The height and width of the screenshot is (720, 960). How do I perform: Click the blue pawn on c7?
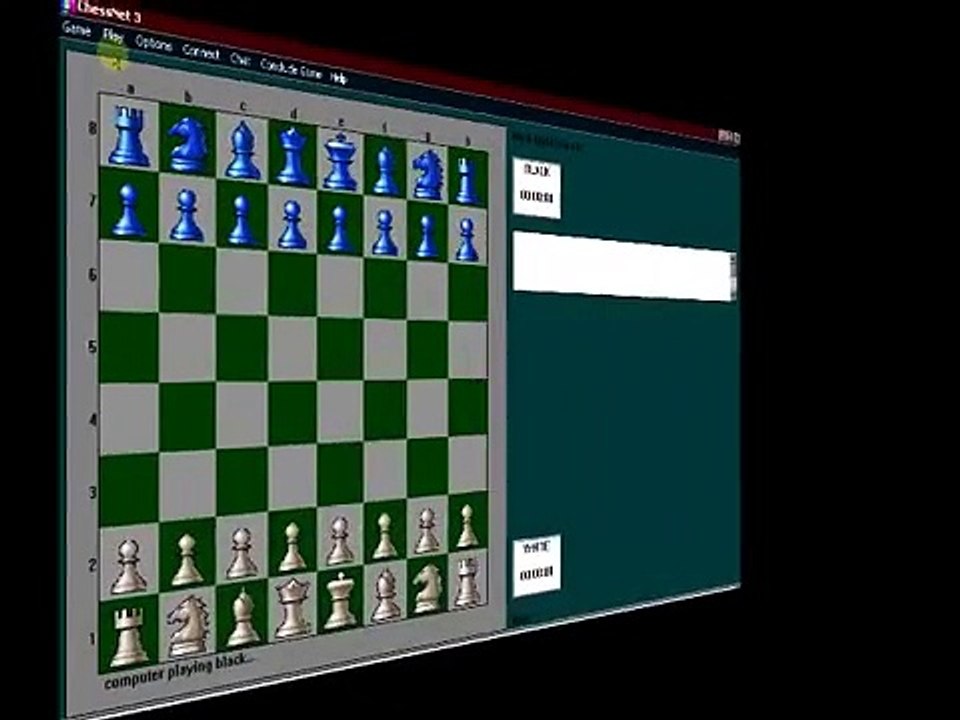tap(242, 221)
